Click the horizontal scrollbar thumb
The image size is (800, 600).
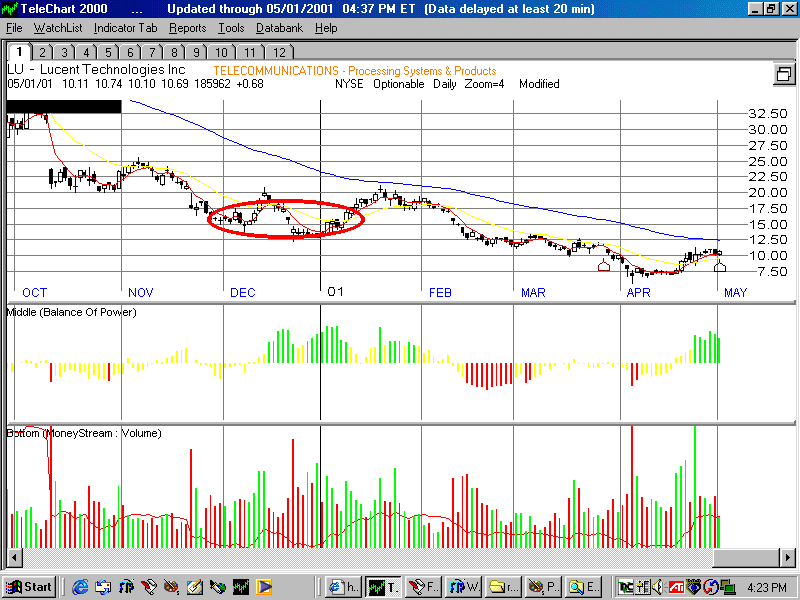(x=745, y=557)
